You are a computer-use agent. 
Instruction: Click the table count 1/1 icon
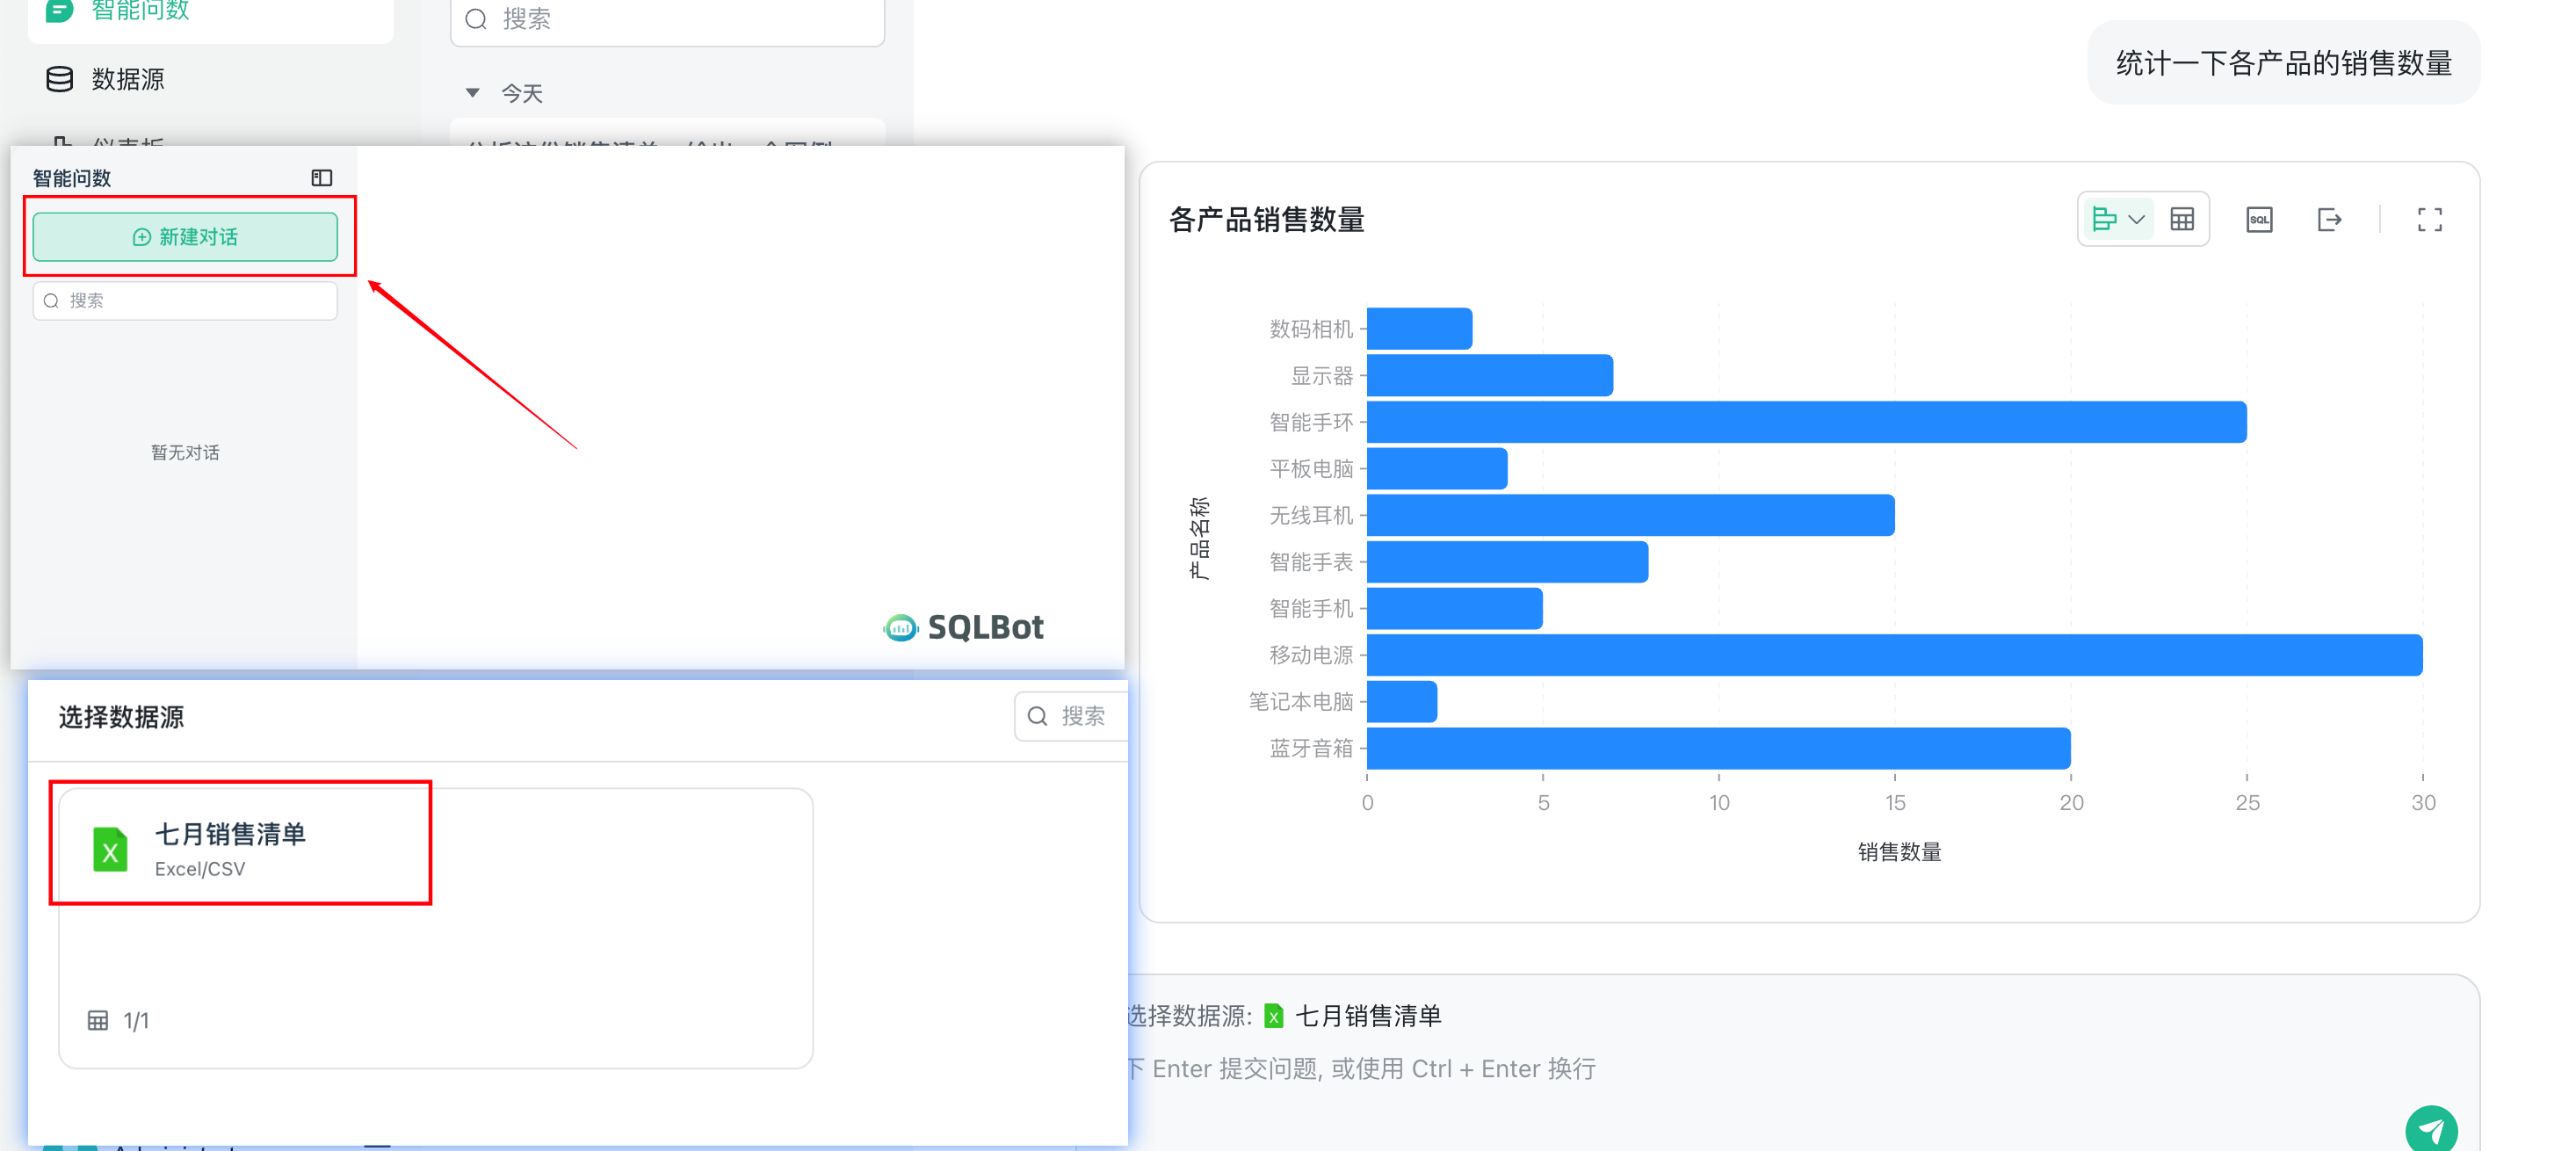(x=98, y=1020)
